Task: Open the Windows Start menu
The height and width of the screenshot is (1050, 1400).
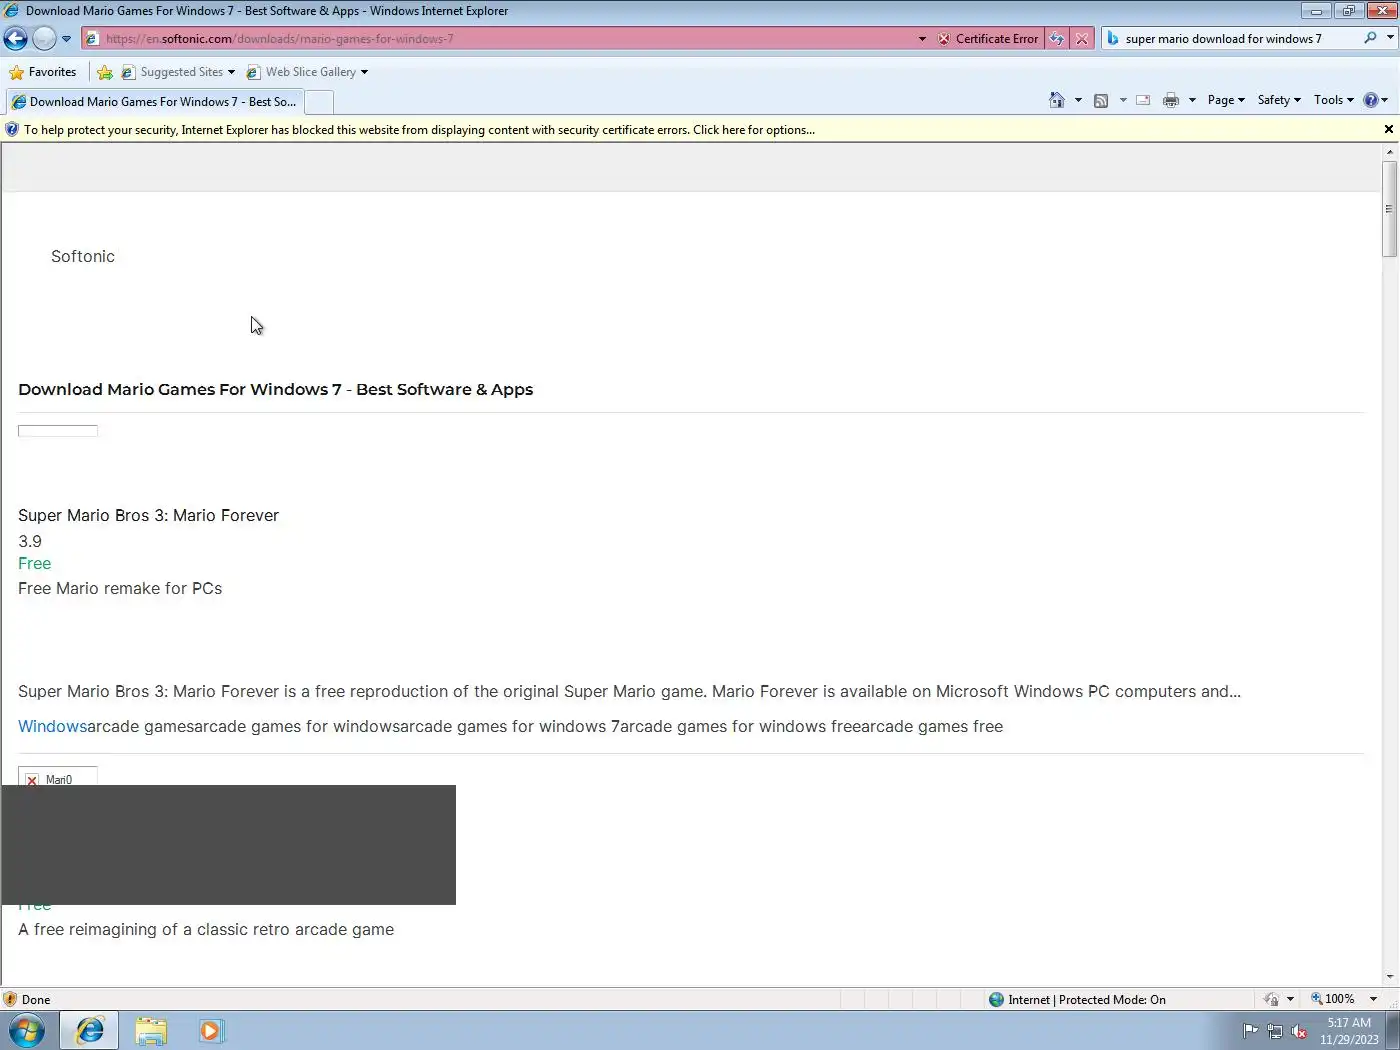Action: pos(27,1031)
